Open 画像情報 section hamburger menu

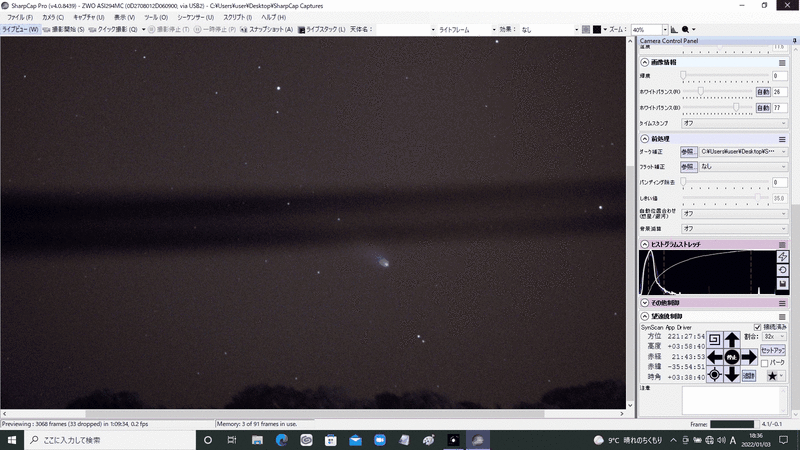(x=782, y=62)
